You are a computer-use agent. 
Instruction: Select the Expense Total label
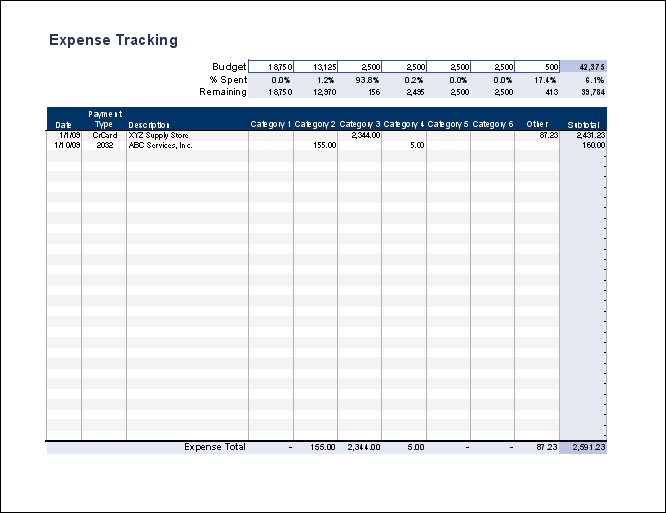point(214,447)
